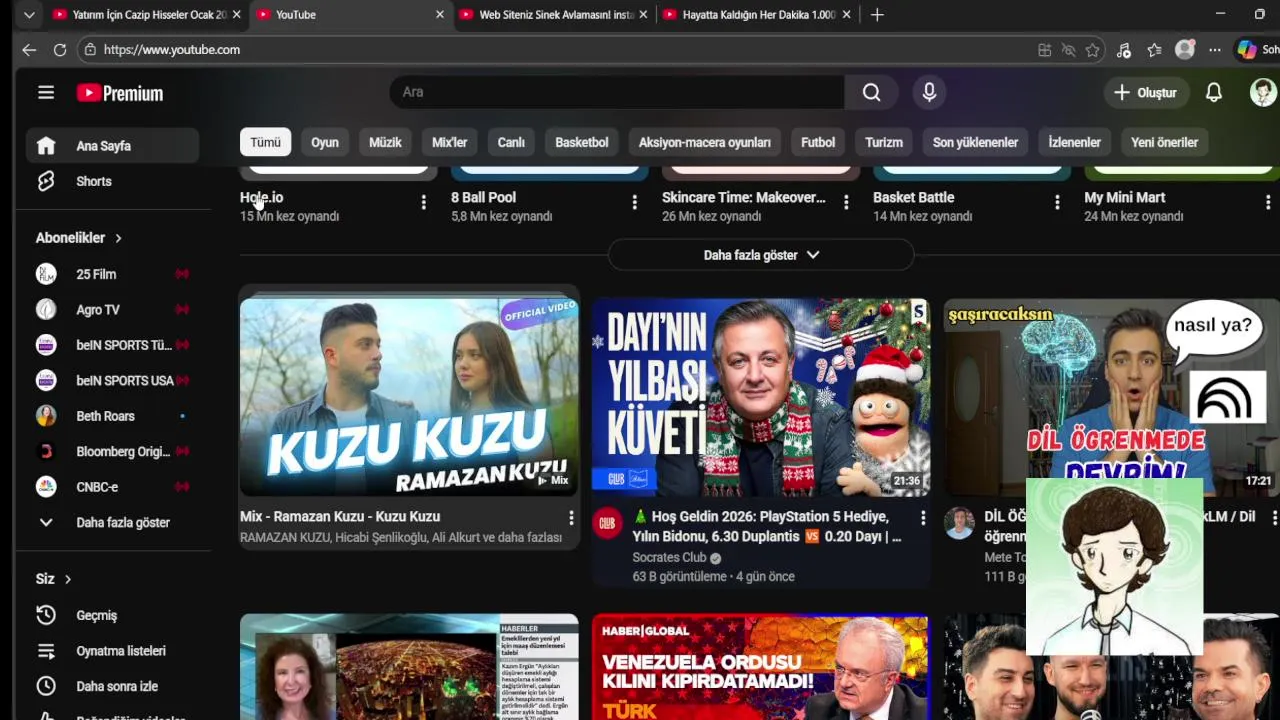The width and height of the screenshot is (1280, 720).
Task: Open the 8 Ball Pool game title
Action: pos(483,198)
